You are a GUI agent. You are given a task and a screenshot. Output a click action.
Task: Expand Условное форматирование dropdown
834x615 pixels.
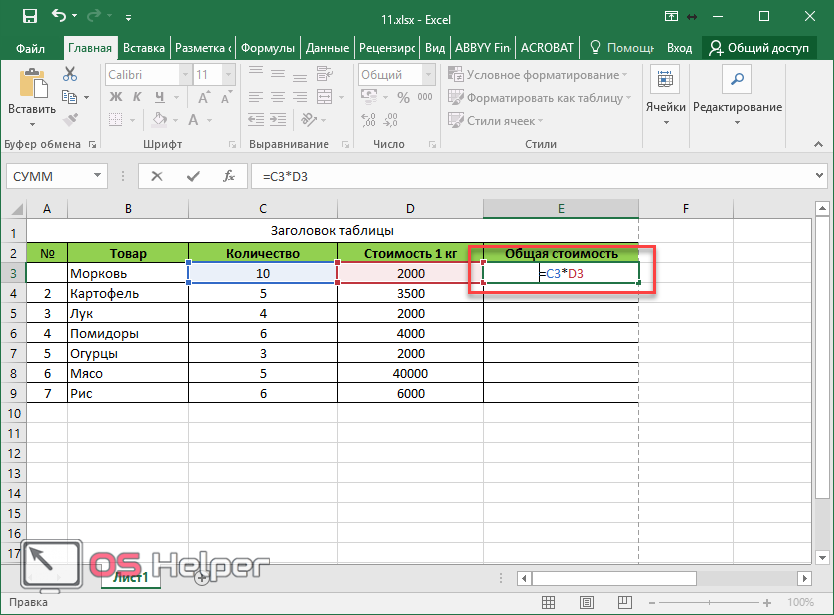coord(624,75)
